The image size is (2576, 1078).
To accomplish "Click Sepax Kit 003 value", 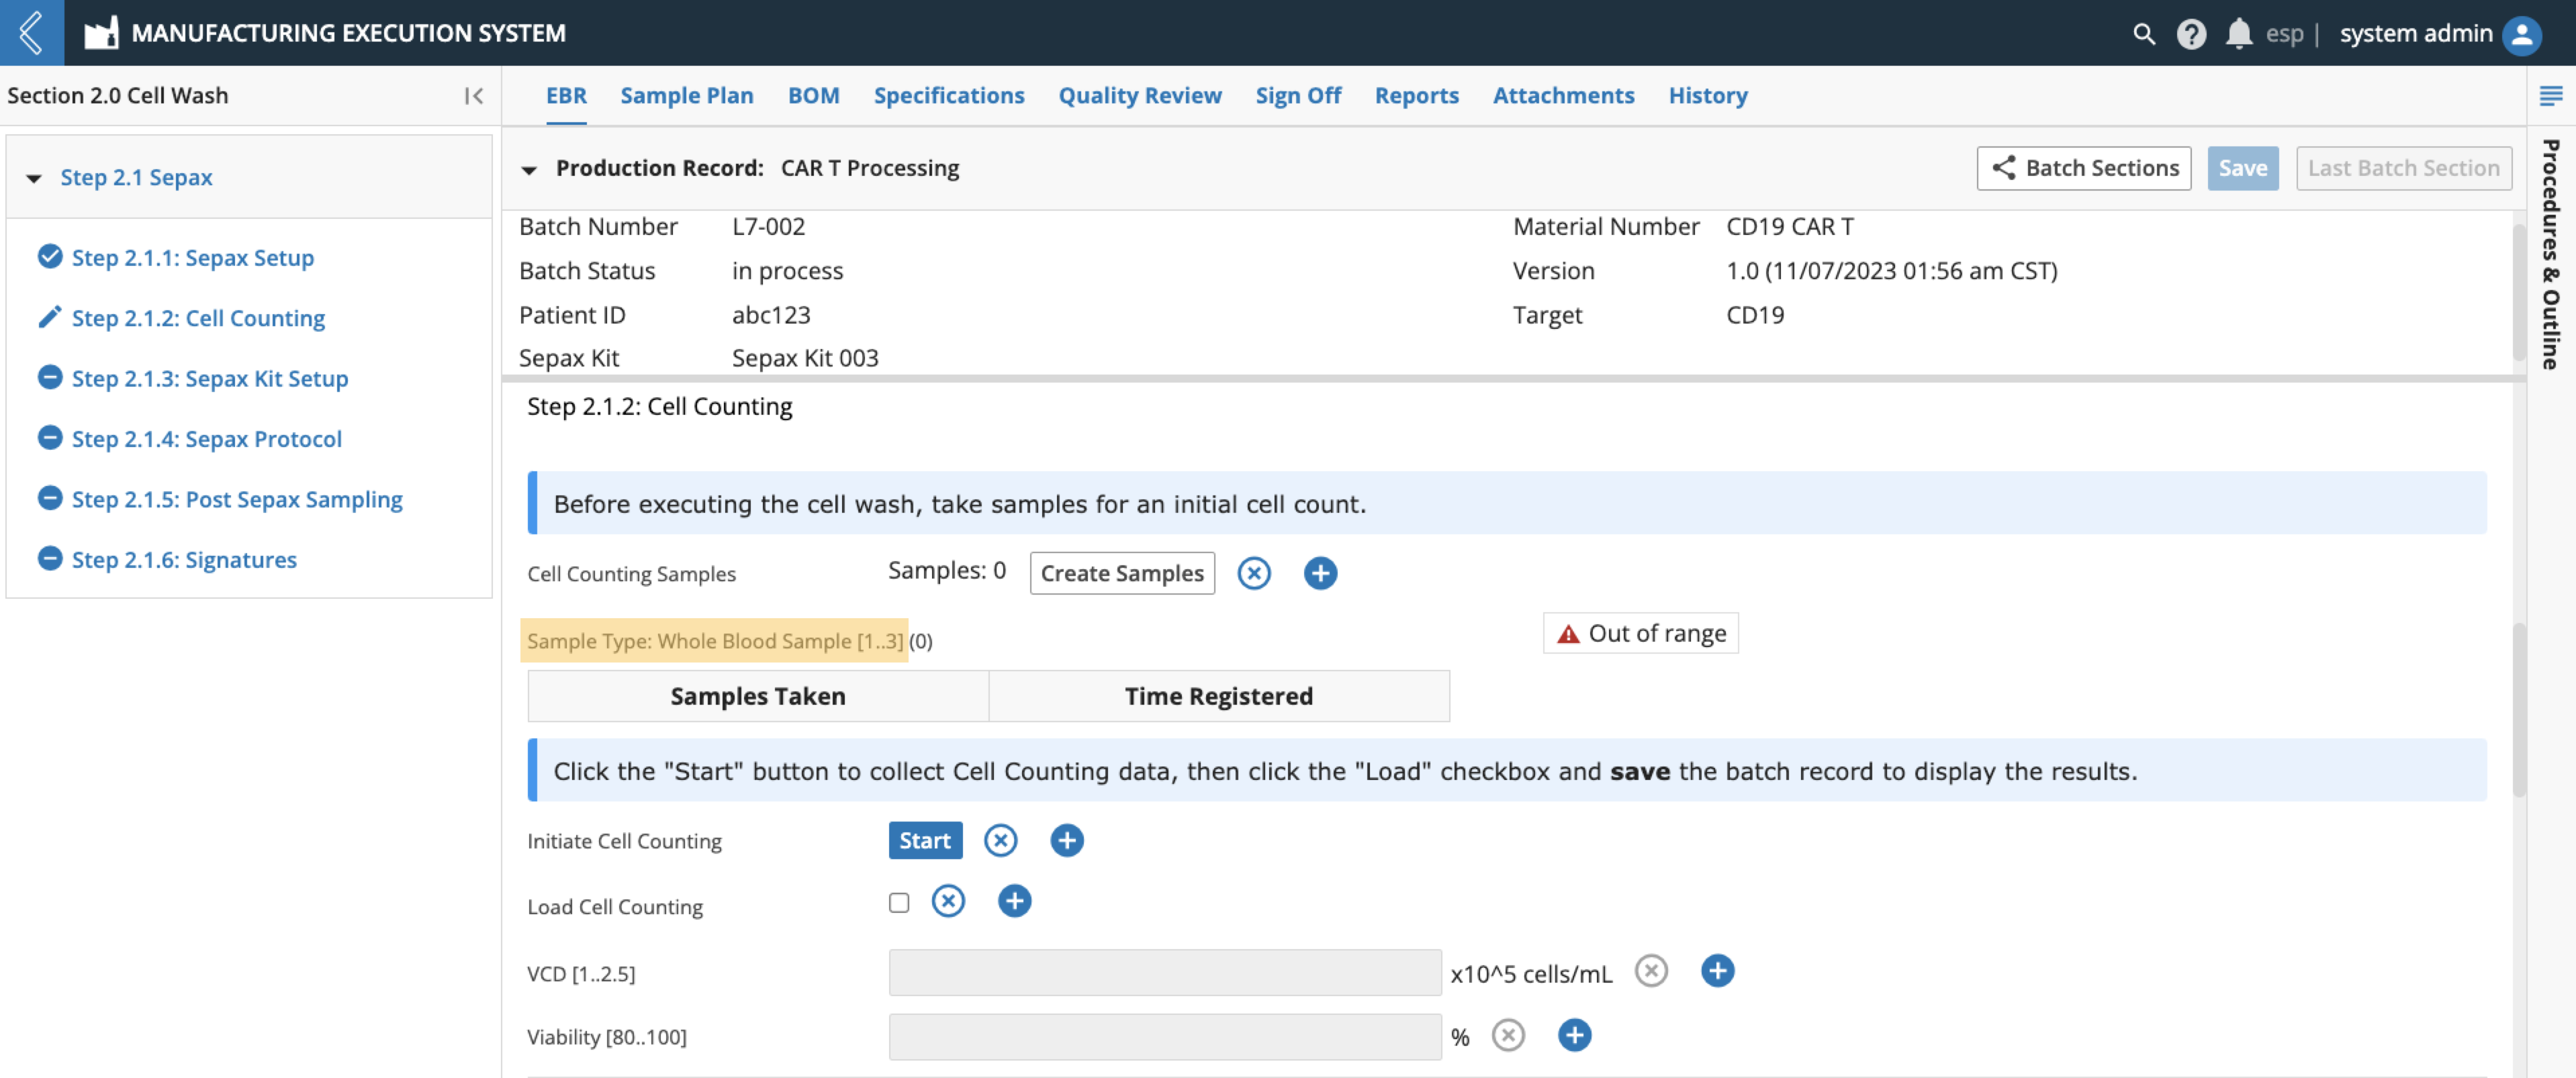I will (x=805, y=358).
